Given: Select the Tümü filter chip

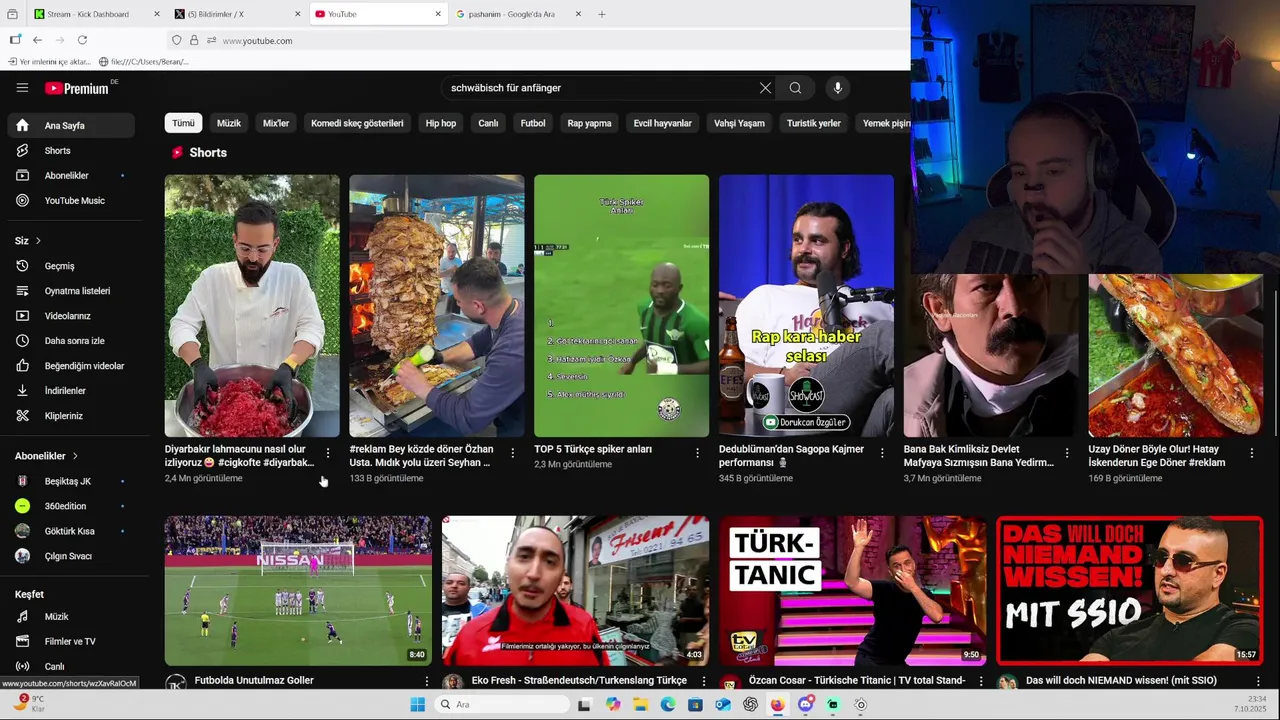Looking at the screenshot, I should pos(183,123).
